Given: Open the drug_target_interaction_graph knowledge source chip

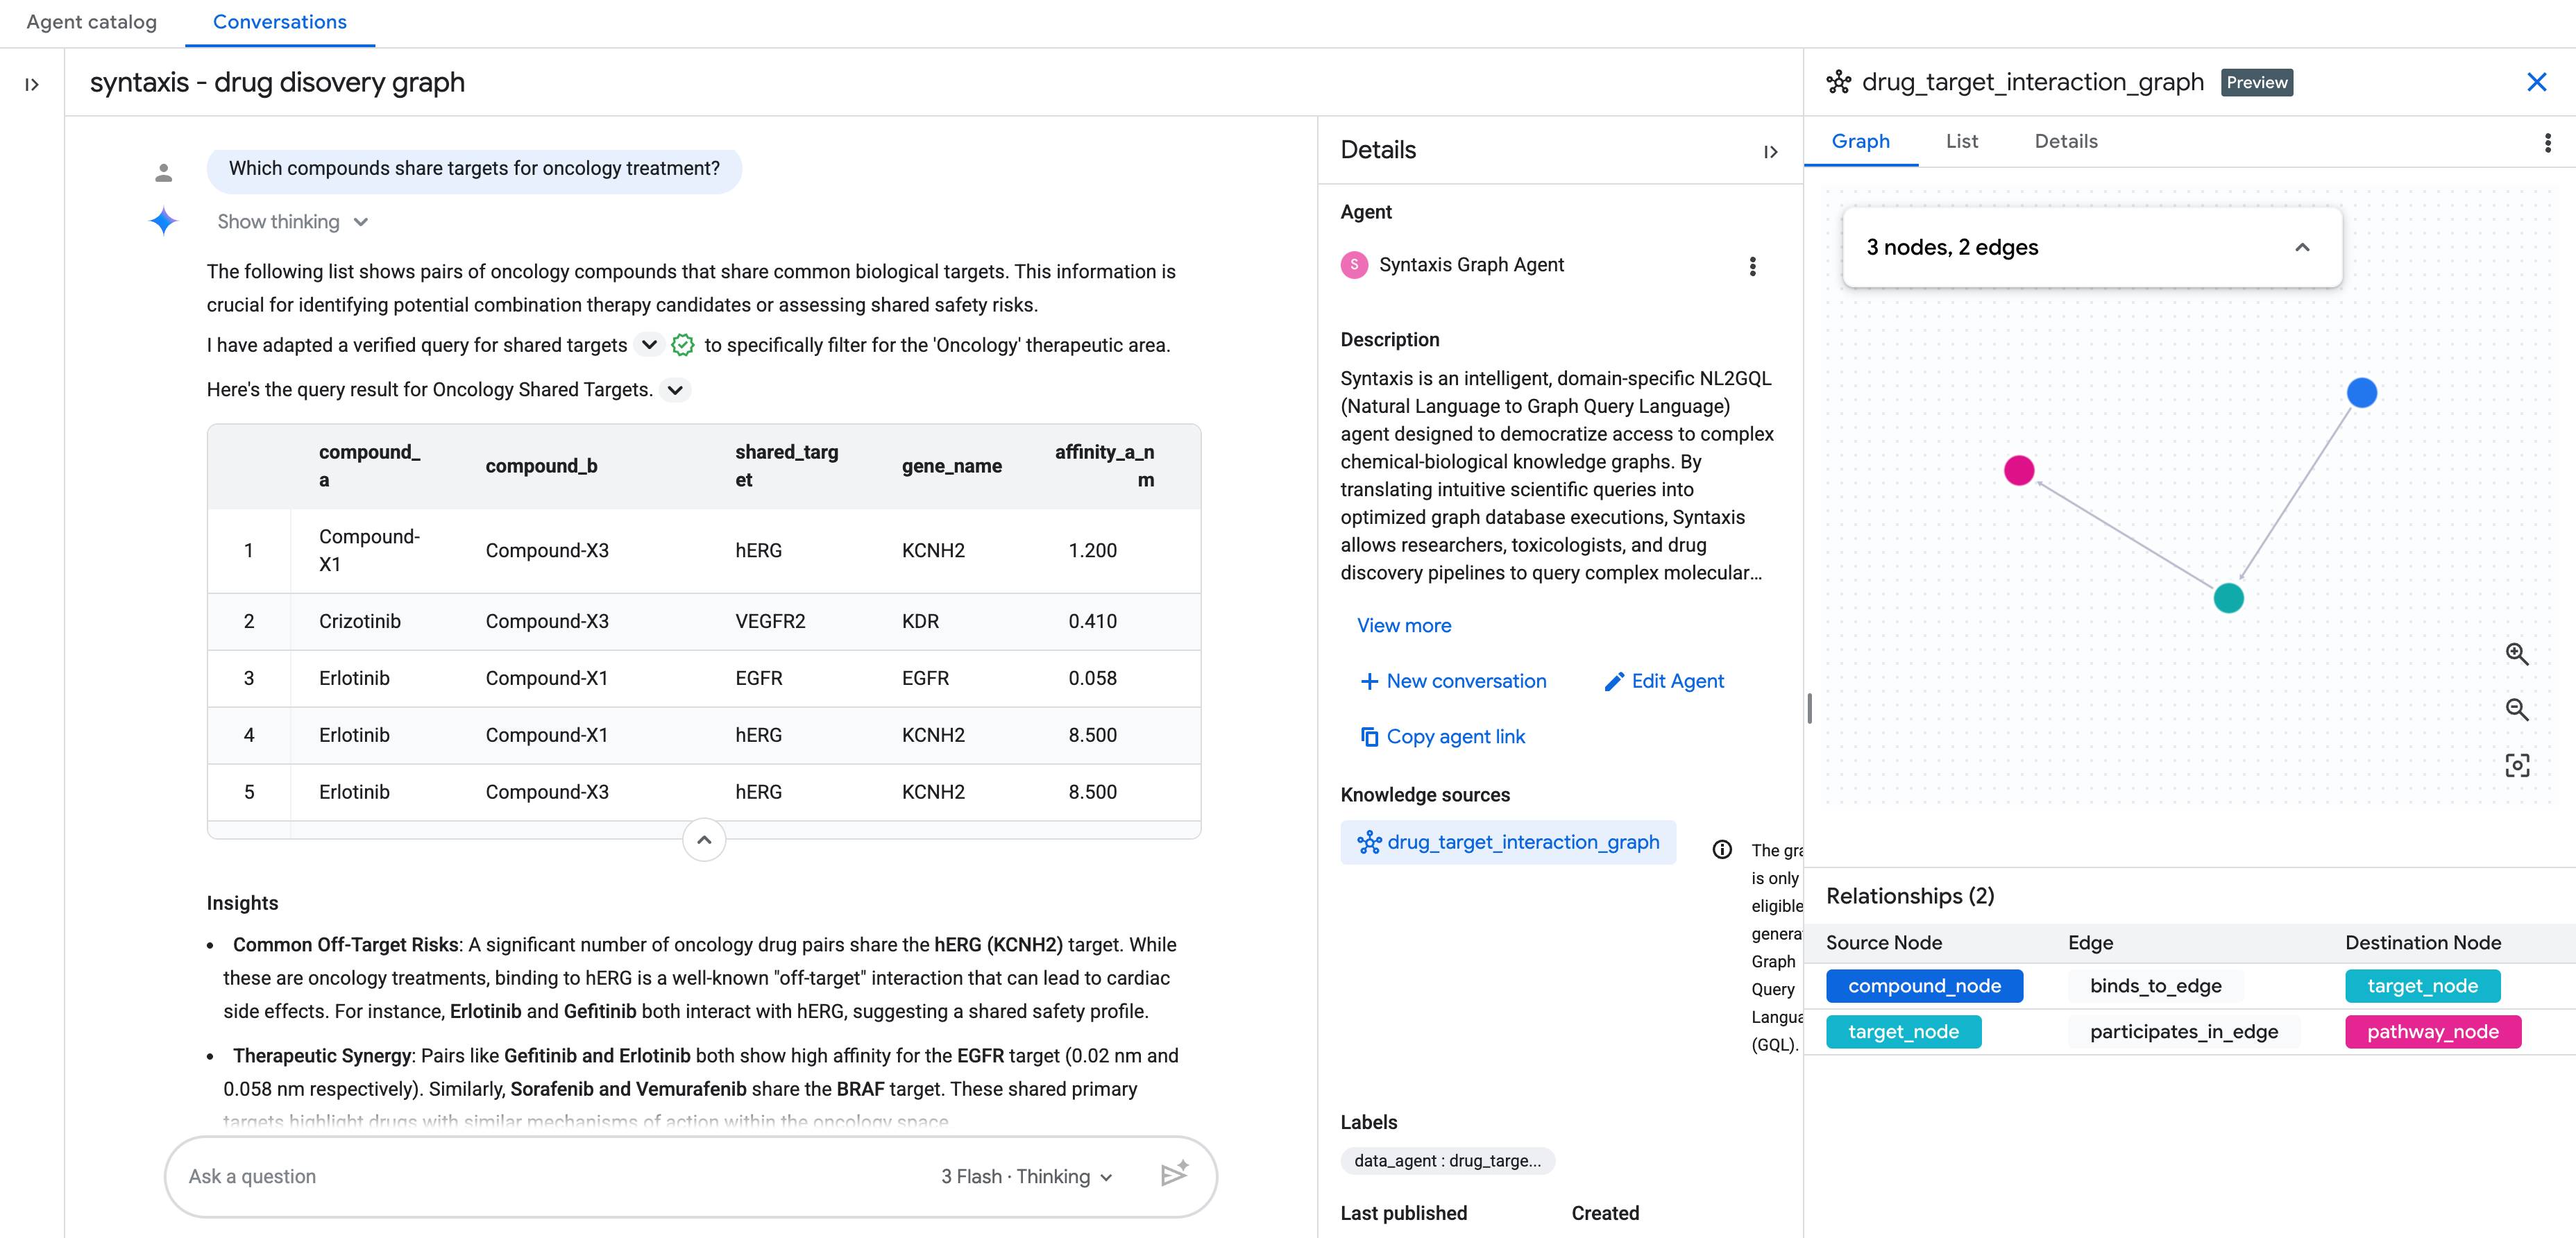Looking at the screenshot, I should point(1508,843).
